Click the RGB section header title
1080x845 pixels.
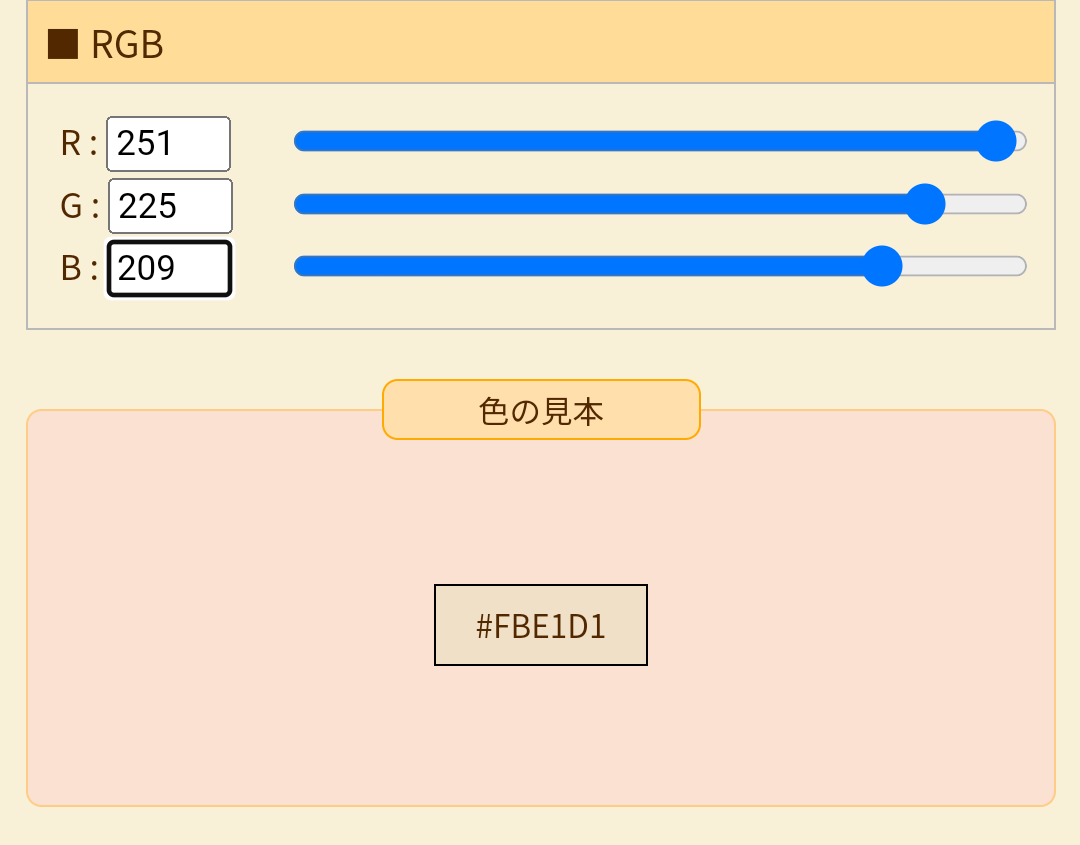coord(127,45)
